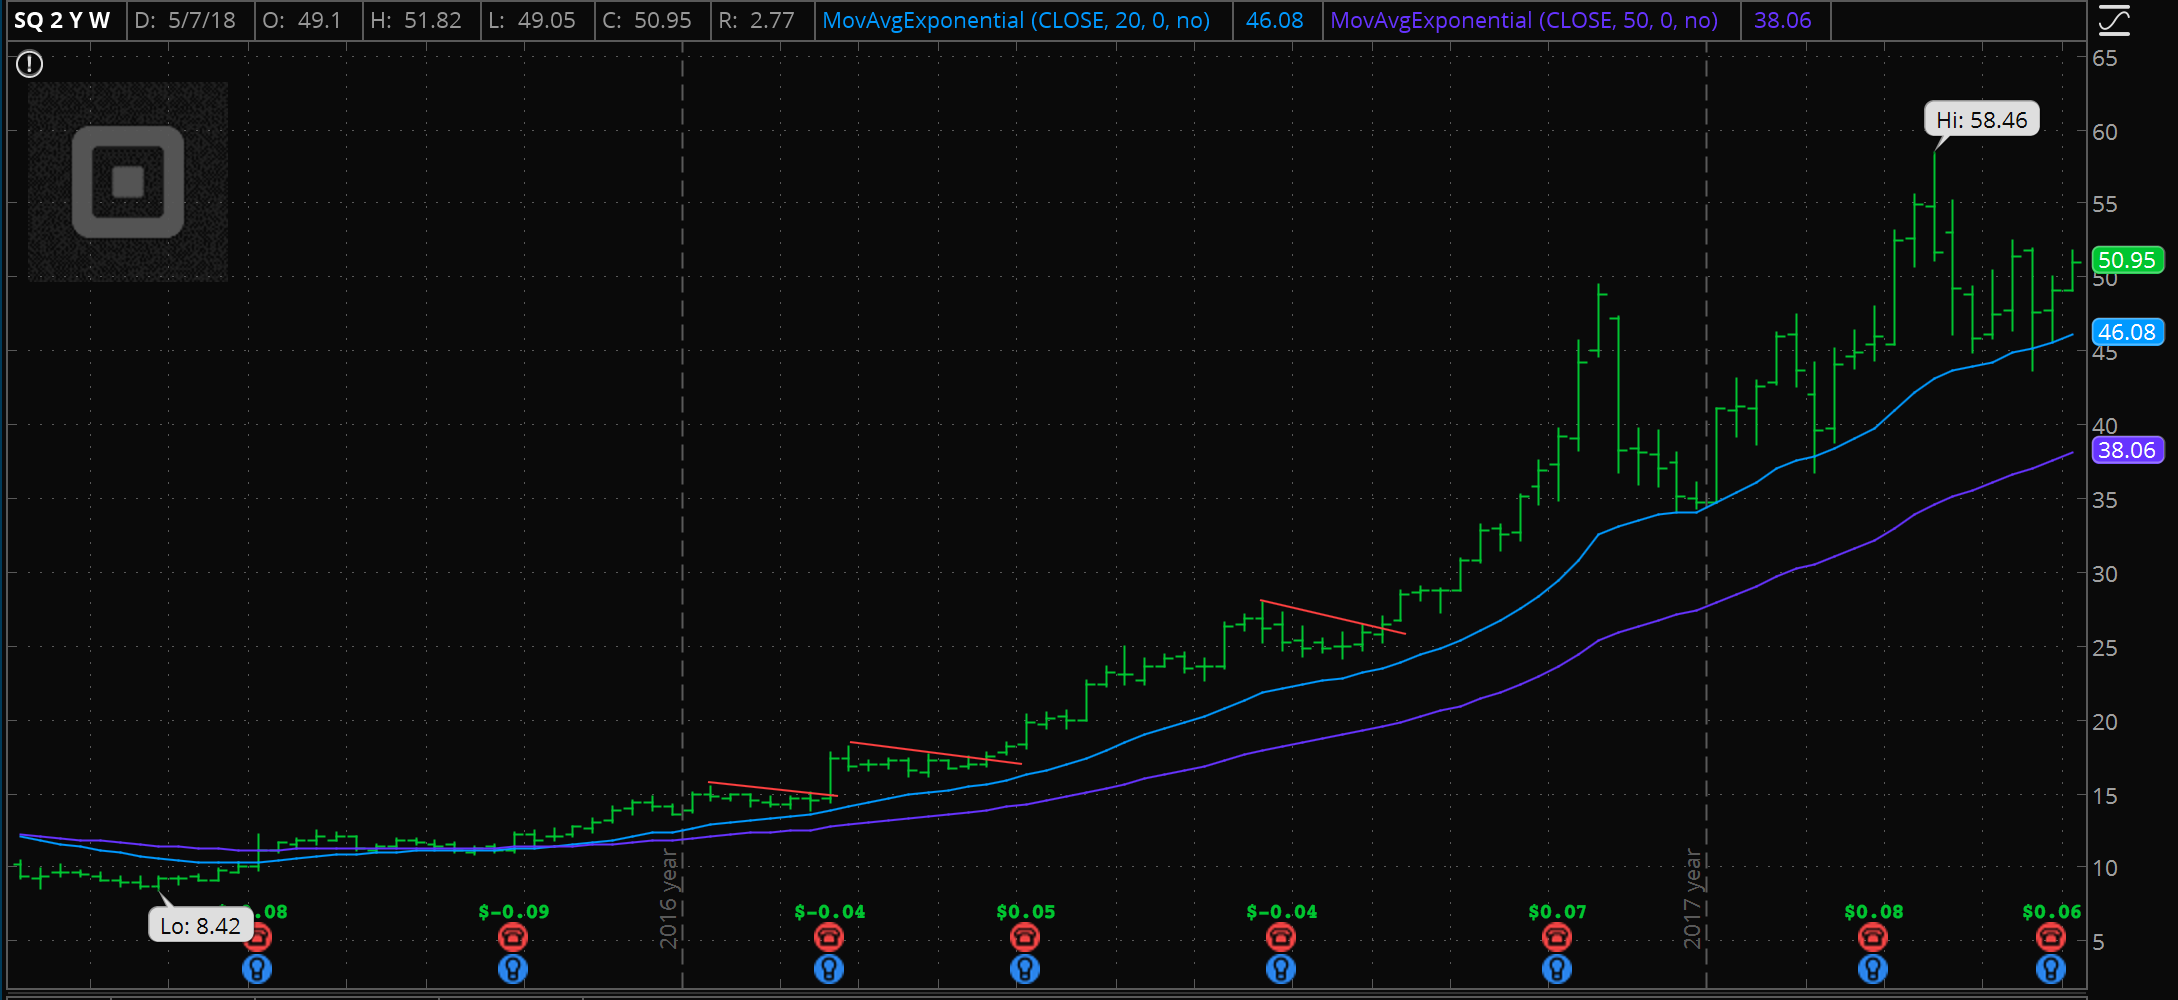Click the red earnings phone icon under $0.05
Image resolution: width=2178 pixels, height=1000 pixels.
(1025, 937)
